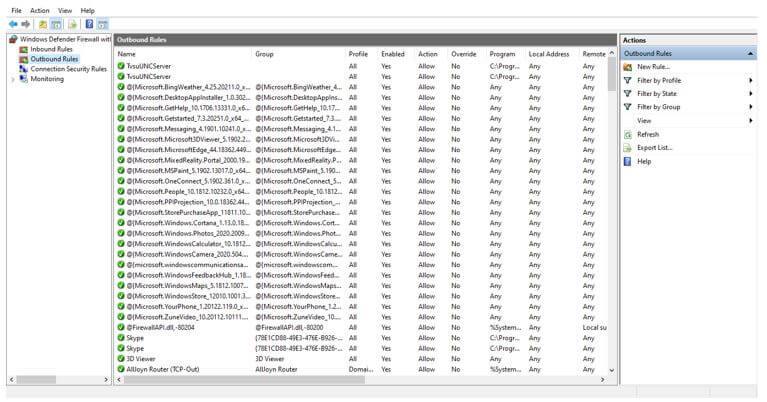Select the Microsoft.GetHelp rule row
The image size is (767, 402).
click(361, 108)
